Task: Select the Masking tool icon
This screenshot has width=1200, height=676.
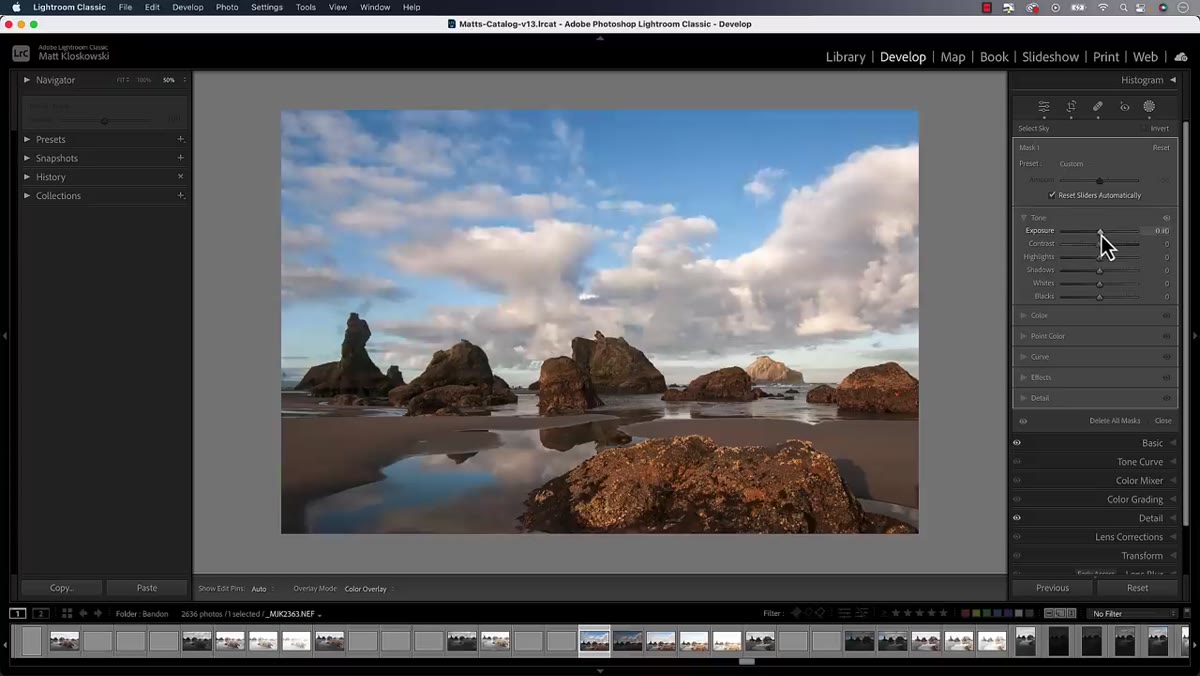Action: click(1149, 106)
